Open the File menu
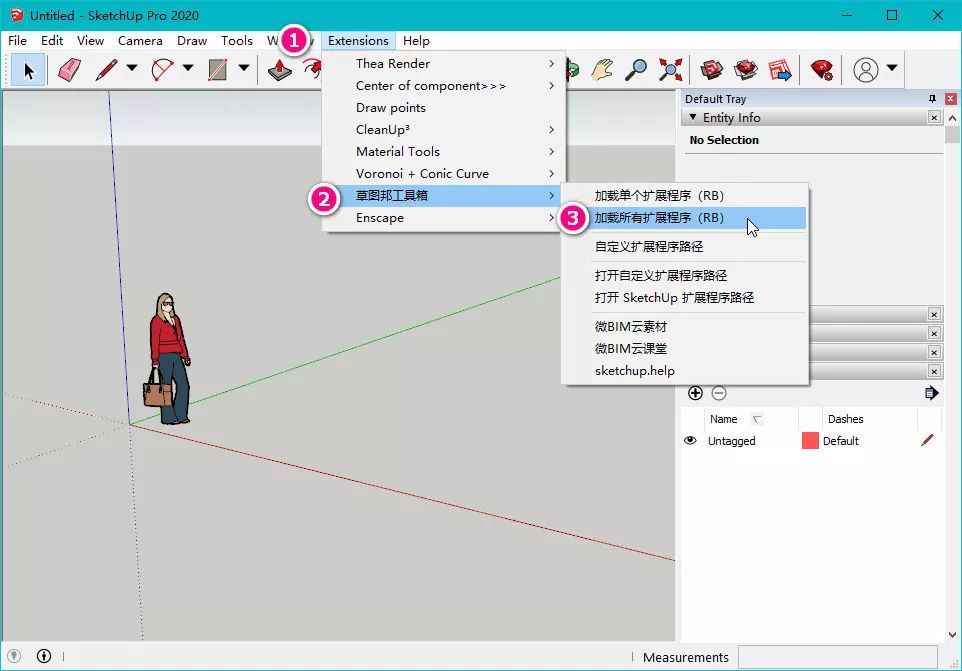962x671 pixels. pos(17,40)
